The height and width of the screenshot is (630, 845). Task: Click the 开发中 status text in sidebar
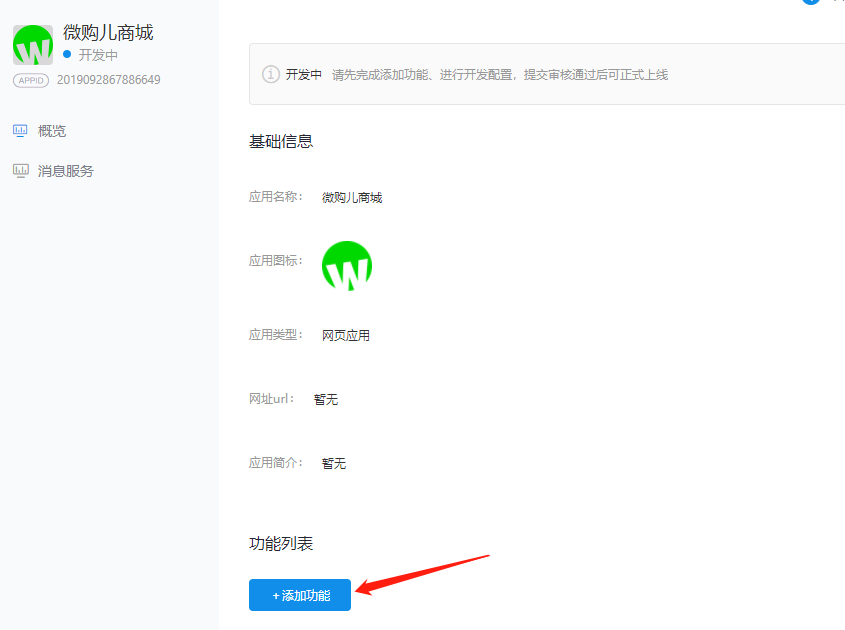click(98, 54)
